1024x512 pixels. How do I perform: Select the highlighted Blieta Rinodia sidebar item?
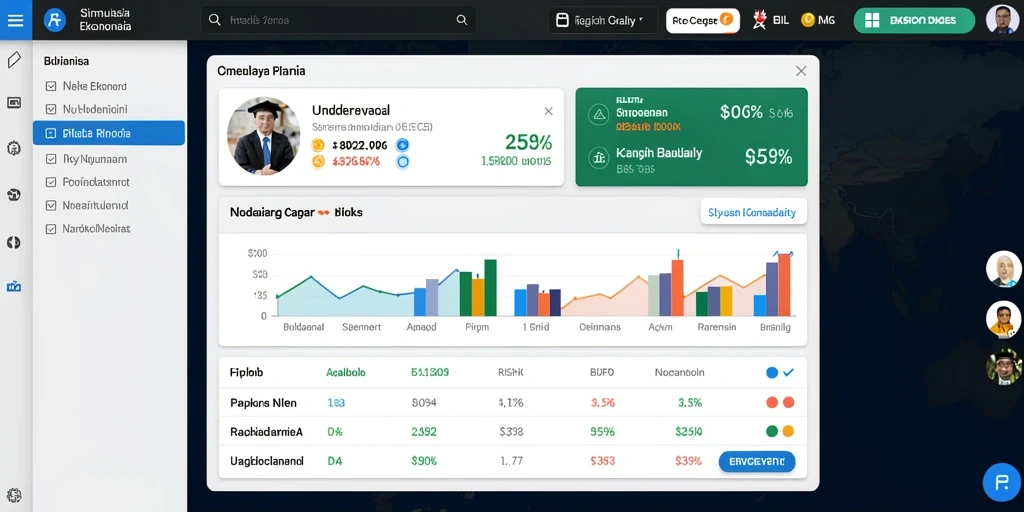109,133
